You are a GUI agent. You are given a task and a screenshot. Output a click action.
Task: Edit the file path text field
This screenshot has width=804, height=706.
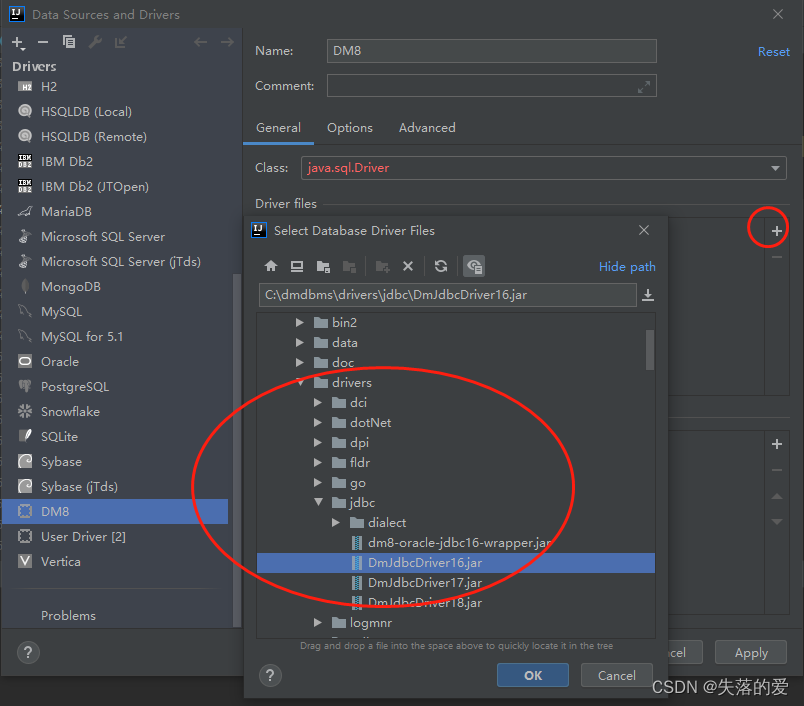coord(448,295)
